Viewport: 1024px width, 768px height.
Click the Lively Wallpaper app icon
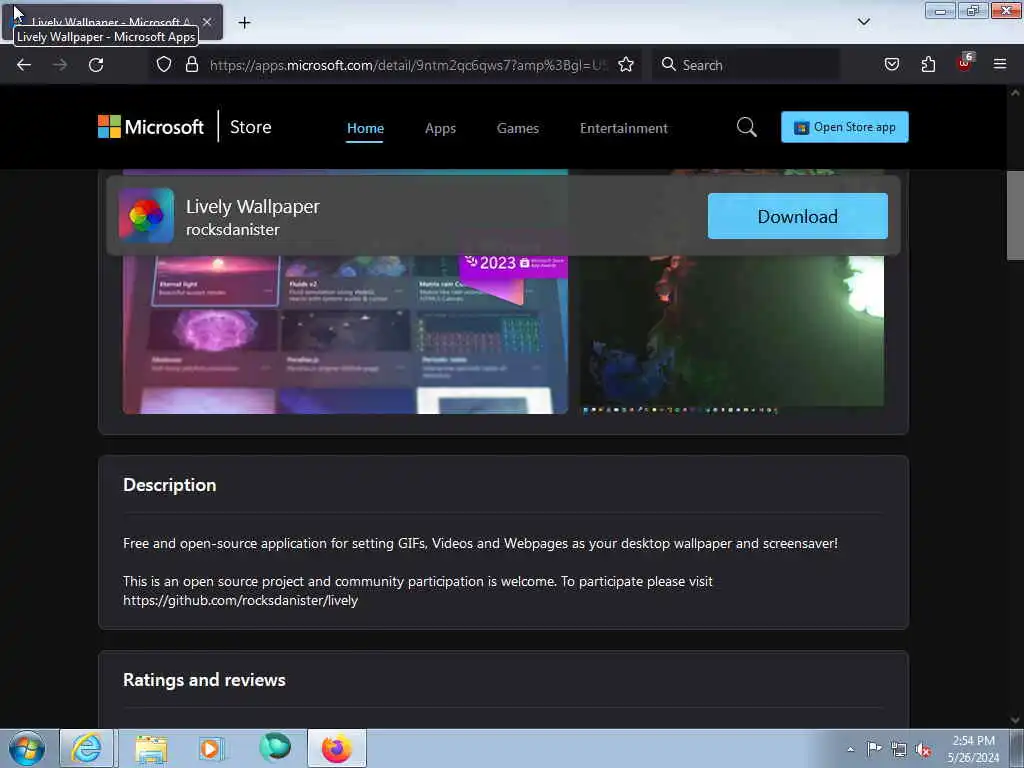pyautogui.click(x=146, y=216)
